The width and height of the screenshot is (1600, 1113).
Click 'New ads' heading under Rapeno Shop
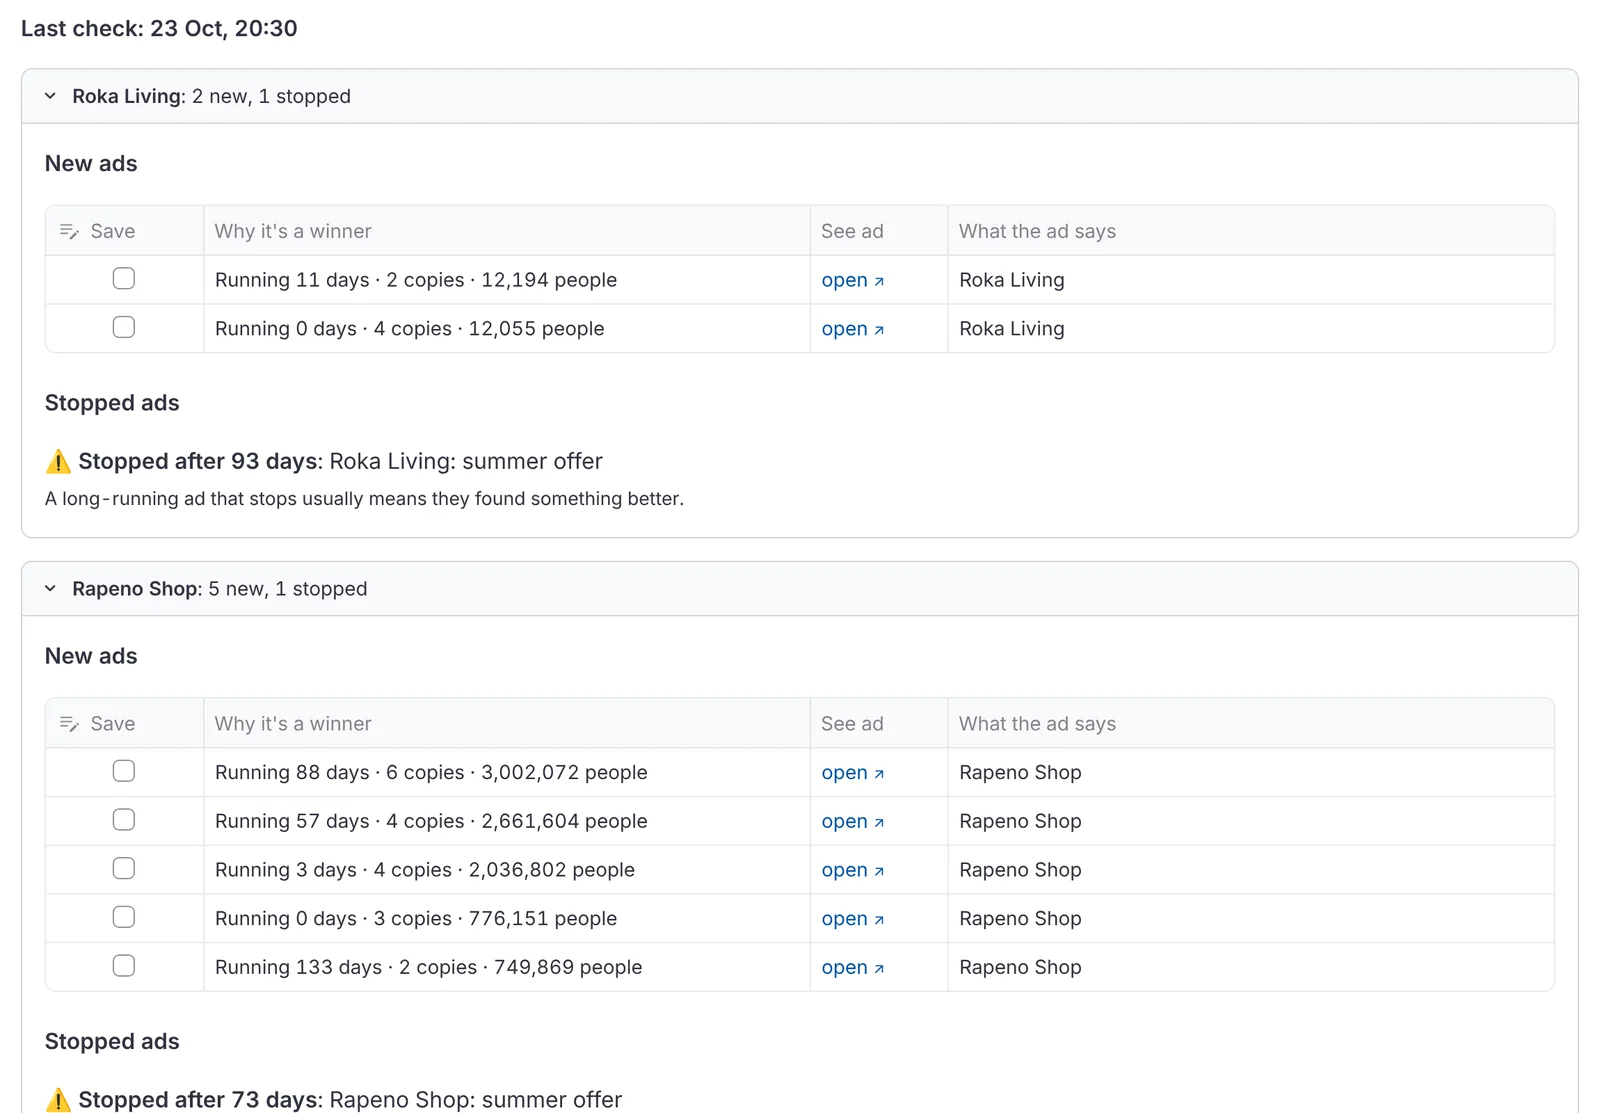(x=91, y=656)
